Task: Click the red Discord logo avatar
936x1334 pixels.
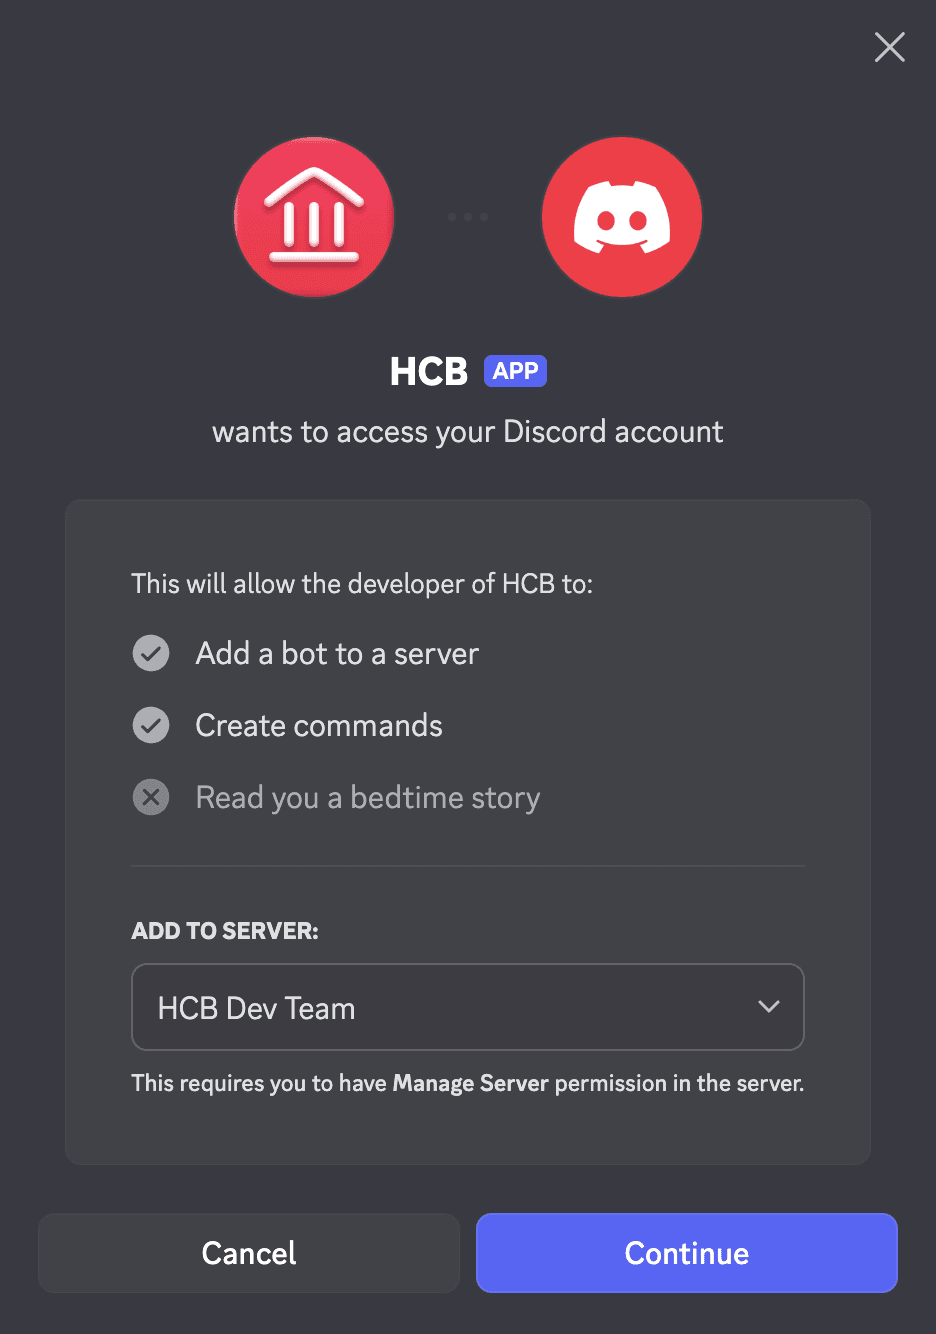Action: coord(622,217)
